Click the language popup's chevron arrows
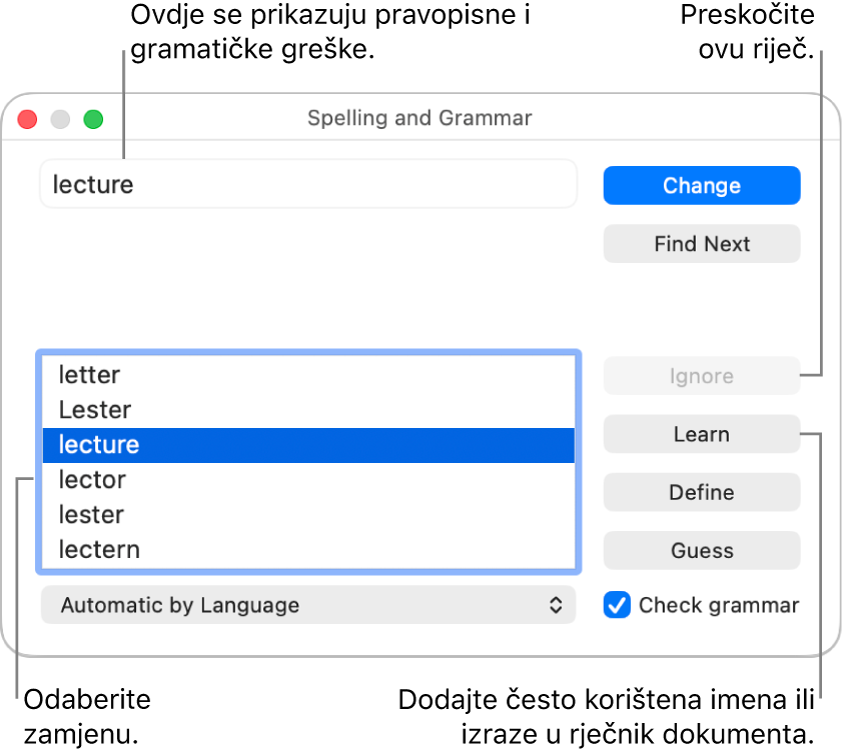 click(560, 605)
